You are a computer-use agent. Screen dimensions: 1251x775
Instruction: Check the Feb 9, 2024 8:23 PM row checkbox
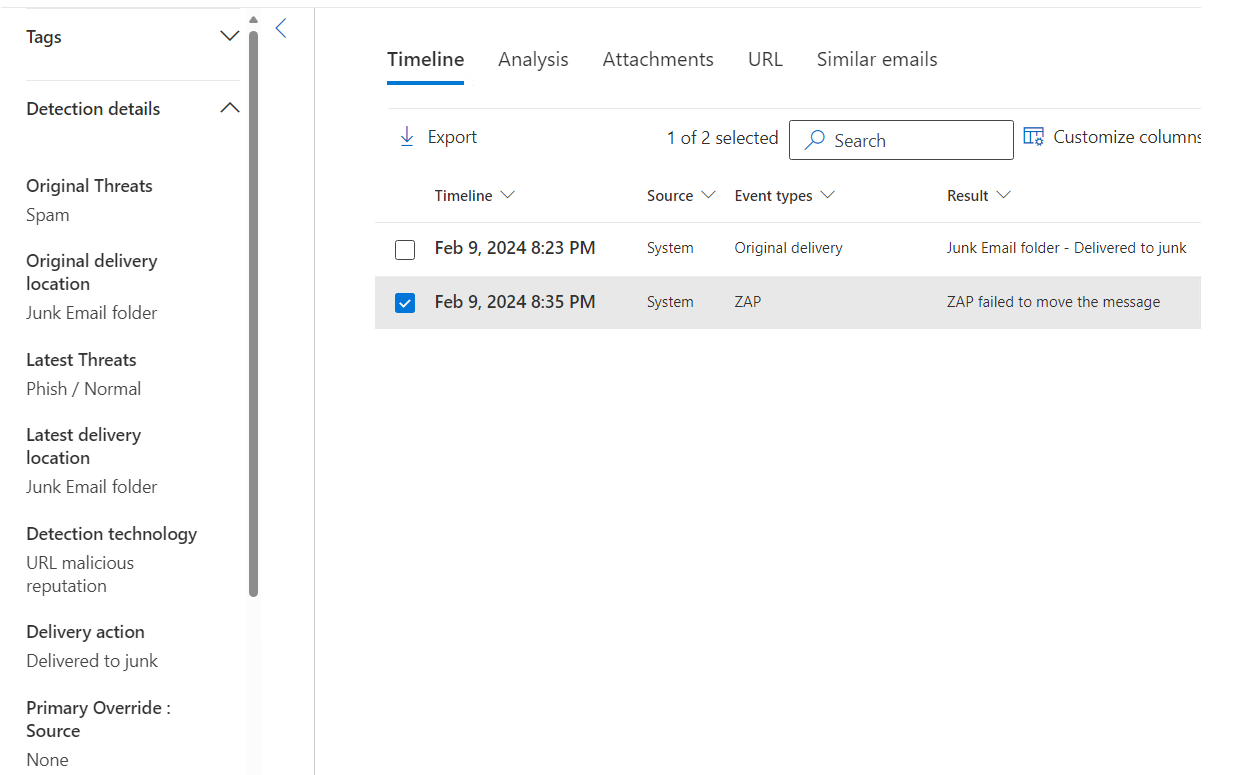(405, 249)
